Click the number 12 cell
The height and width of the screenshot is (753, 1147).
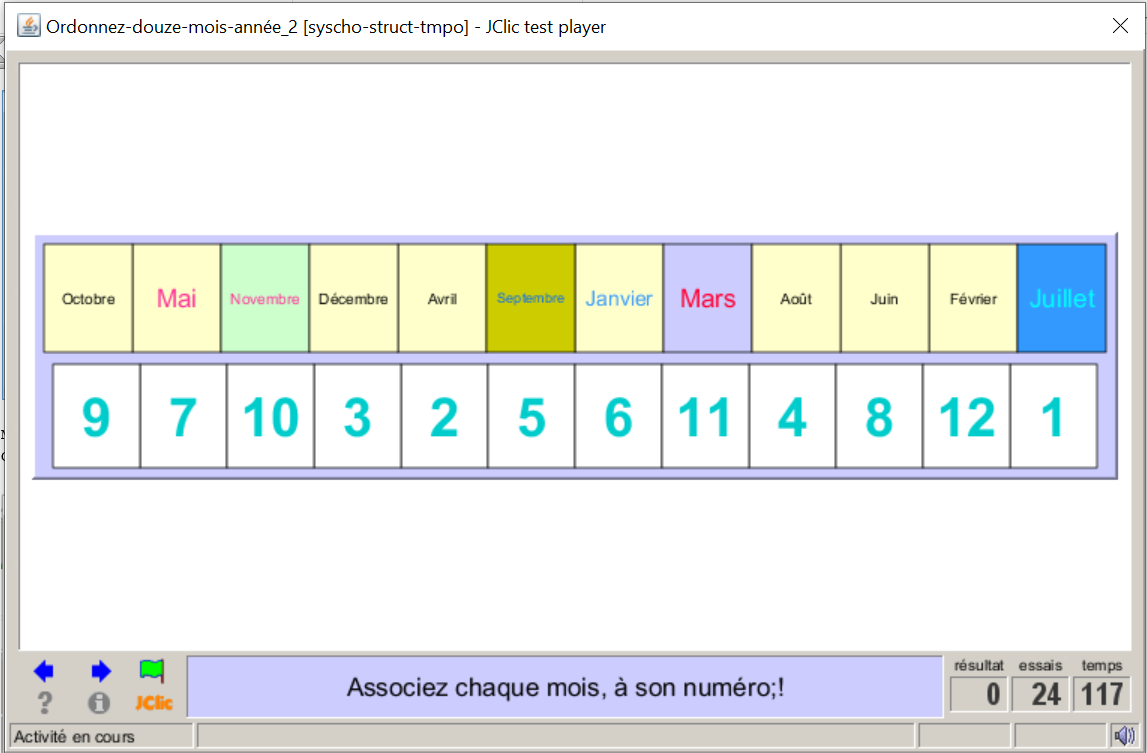pos(966,416)
